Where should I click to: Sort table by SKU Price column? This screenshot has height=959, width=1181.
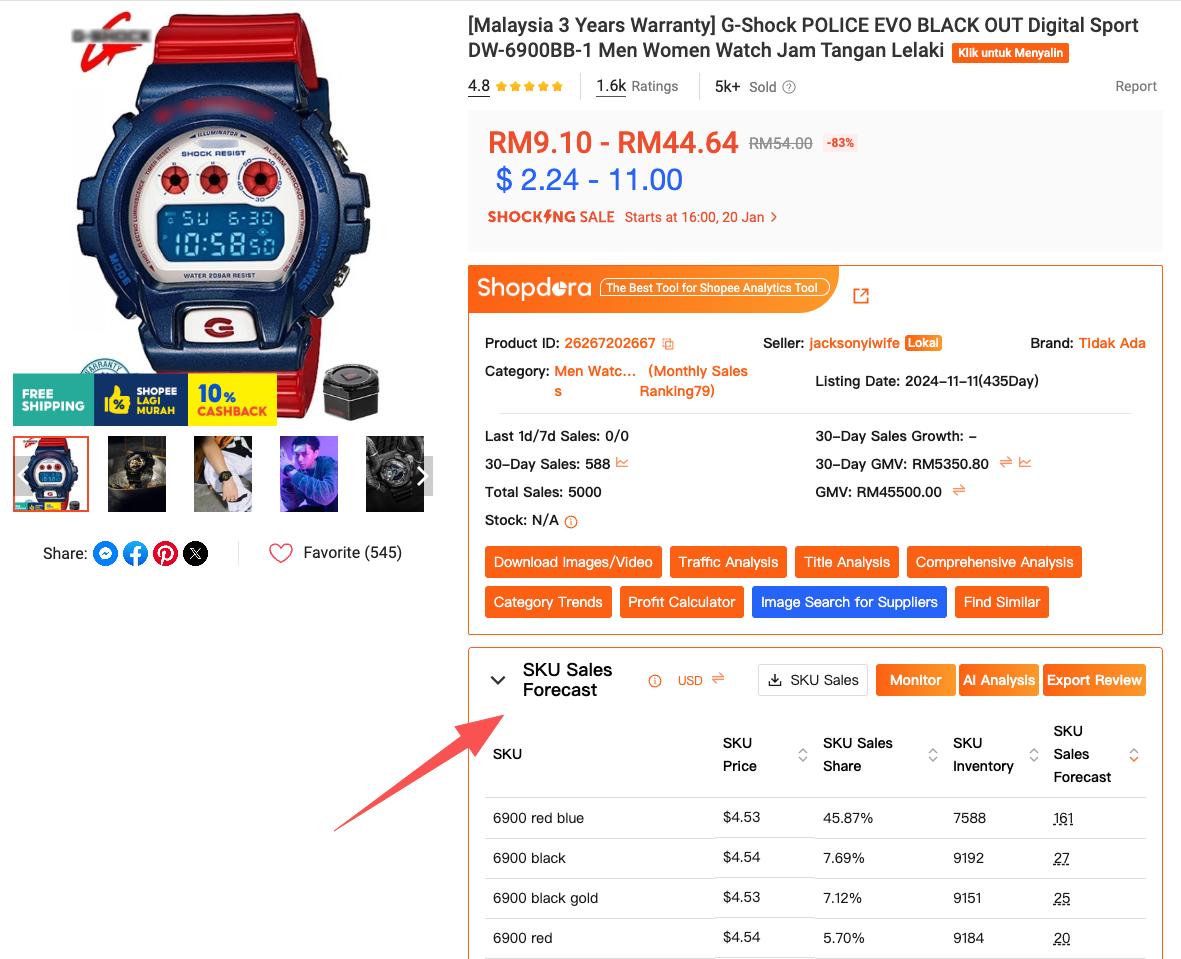[x=803, y=755]
